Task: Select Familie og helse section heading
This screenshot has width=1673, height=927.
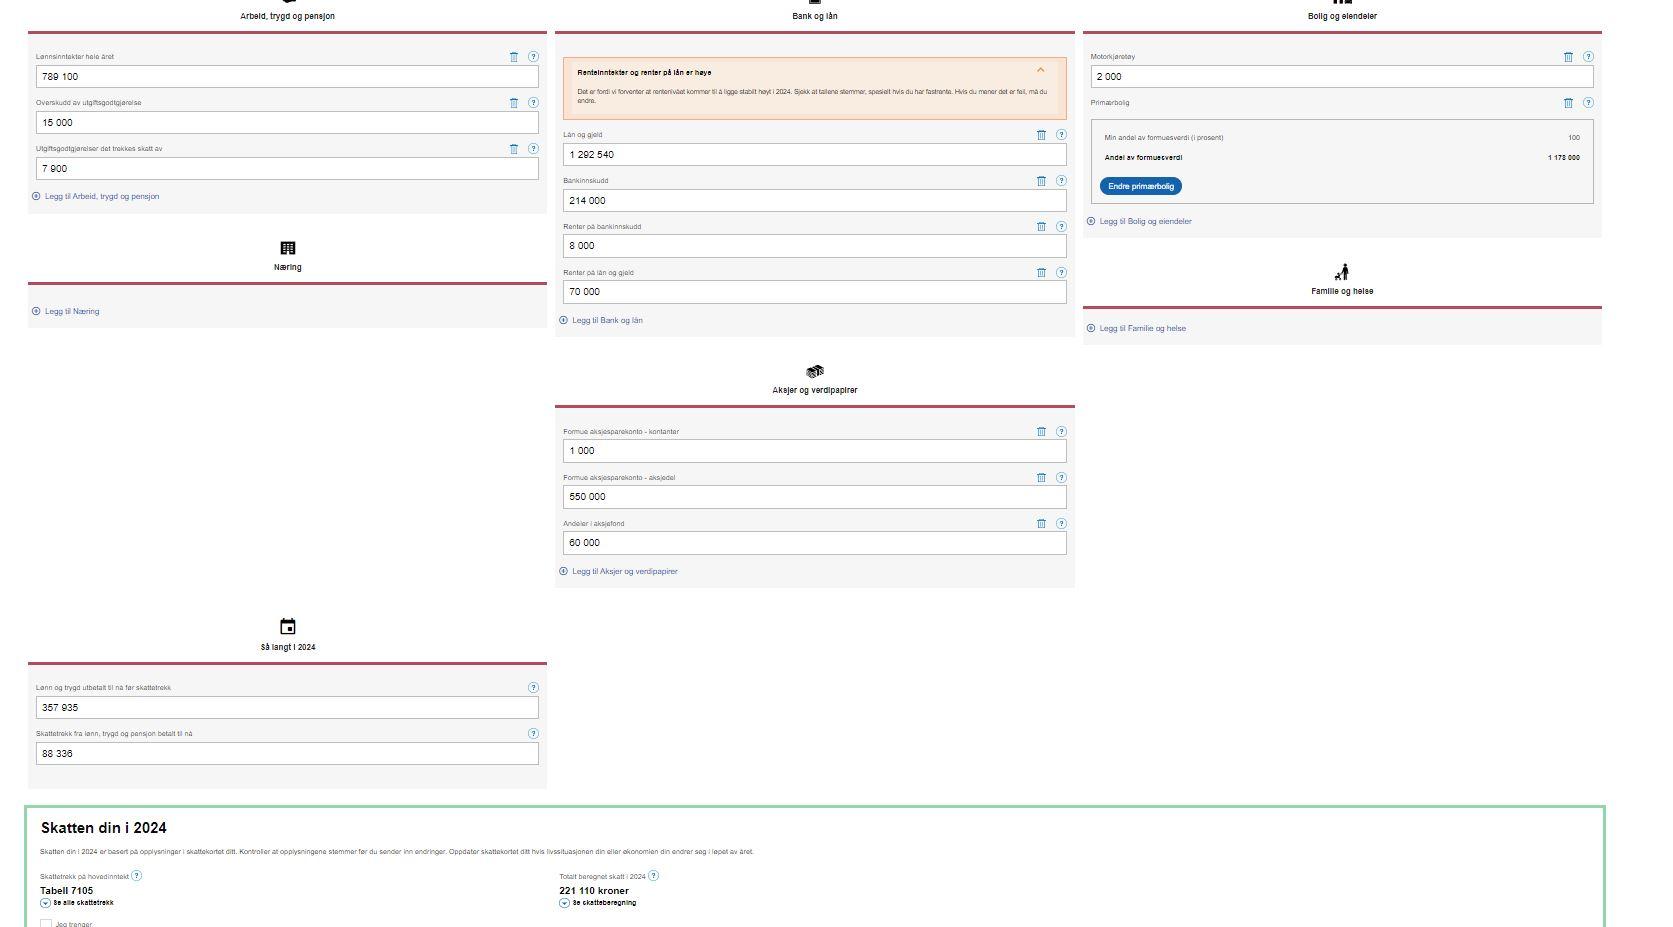Action: pyautogui.click(x=1342, y=292)
